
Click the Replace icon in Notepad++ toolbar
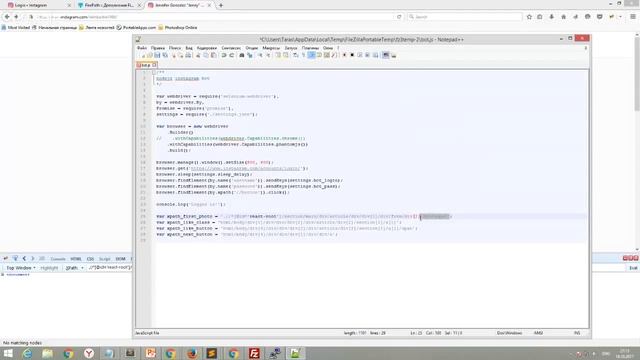pyautogui.click(x=250, y=55)
